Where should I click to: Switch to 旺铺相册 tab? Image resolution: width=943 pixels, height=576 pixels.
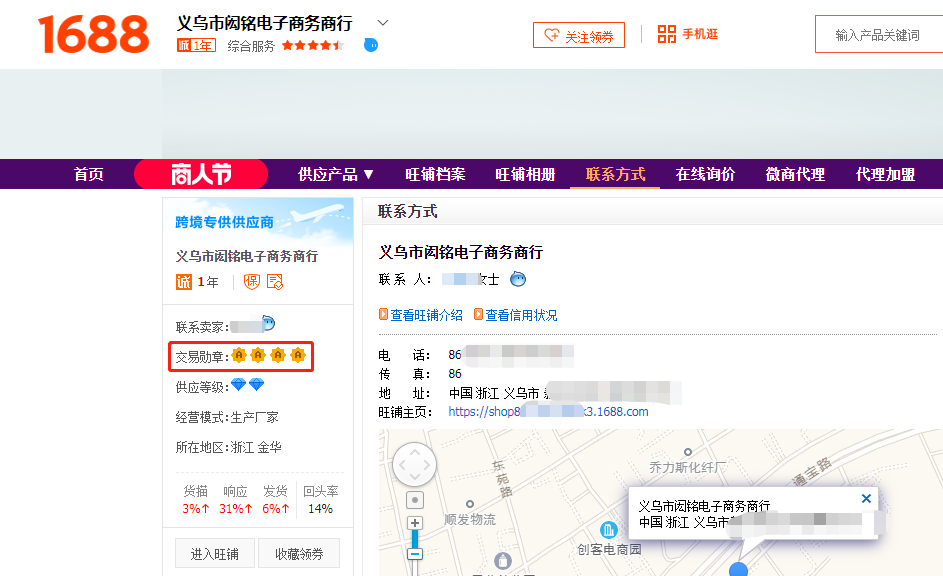tap(525, 174)
